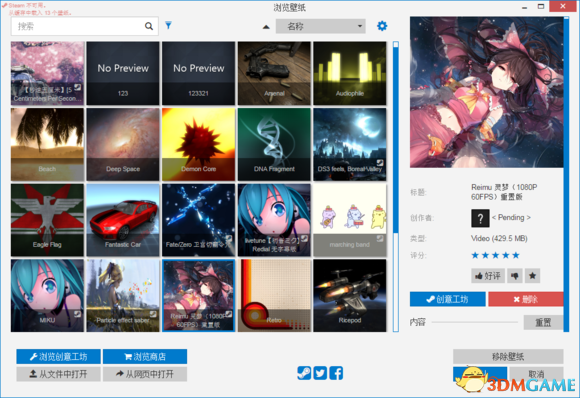This screenshot has height=398, width=580.
Task: Select the Retro wallpaper thumbnail
Action: coord(274,296)
